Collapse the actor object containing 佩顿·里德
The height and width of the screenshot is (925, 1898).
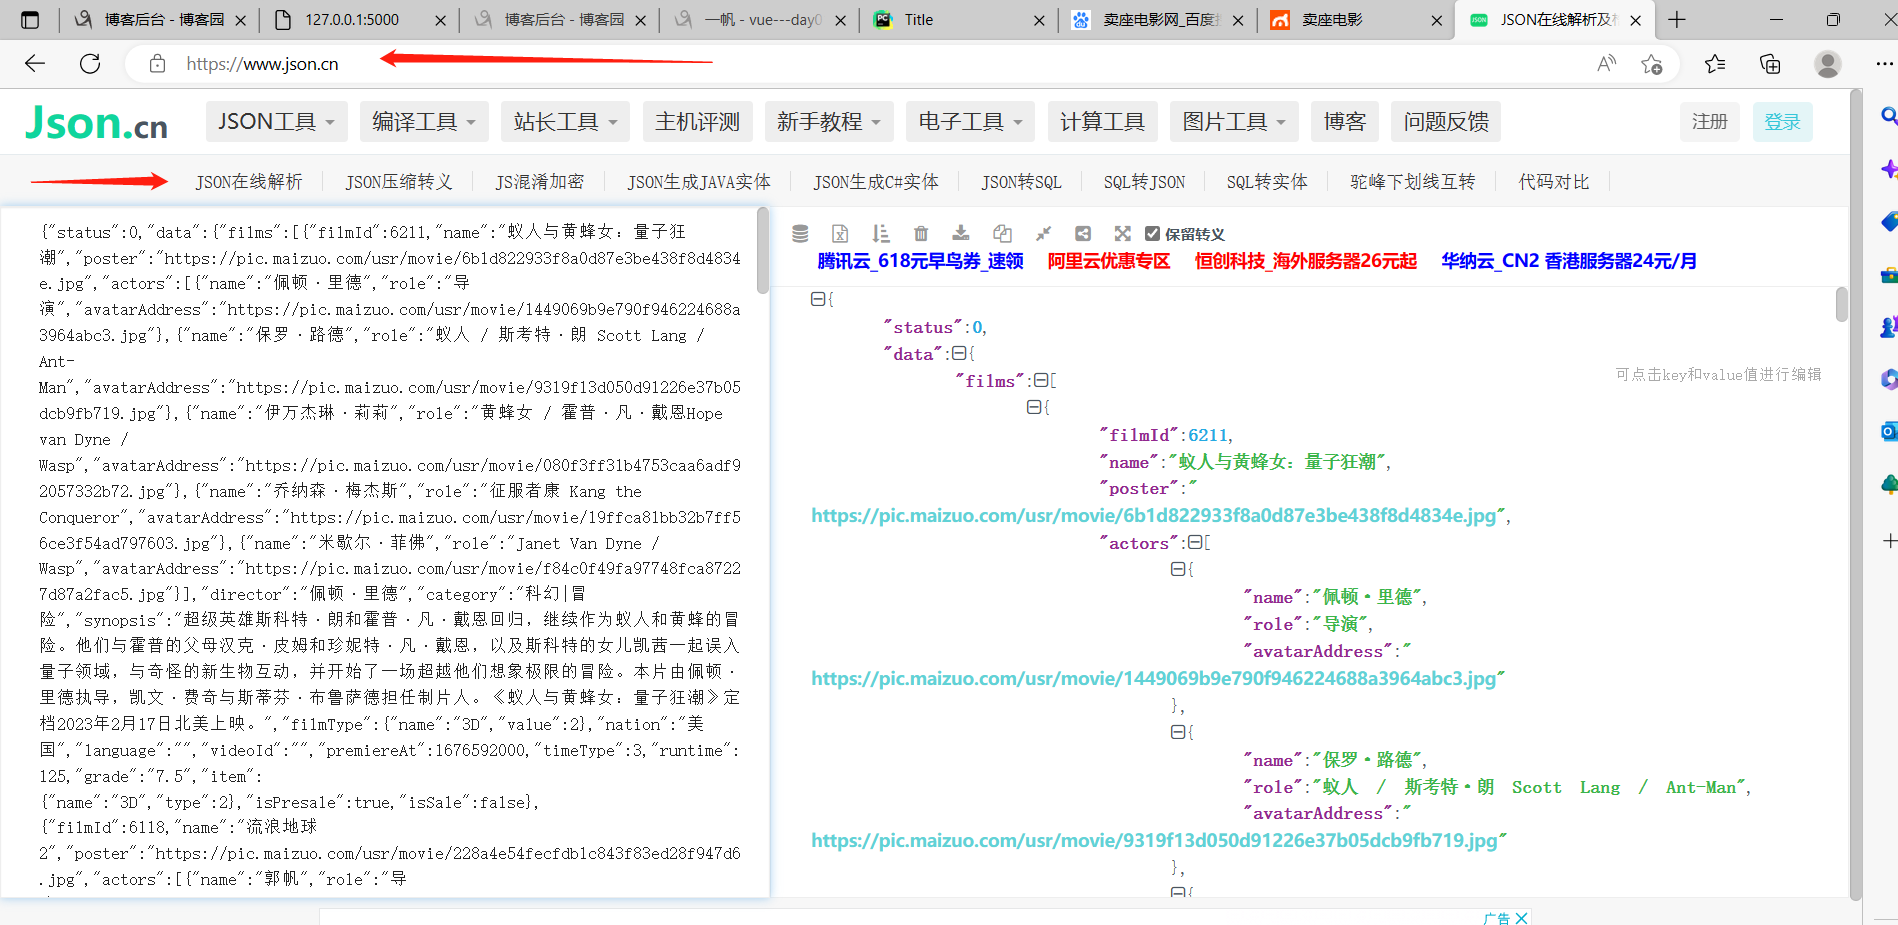point(1177,569)
